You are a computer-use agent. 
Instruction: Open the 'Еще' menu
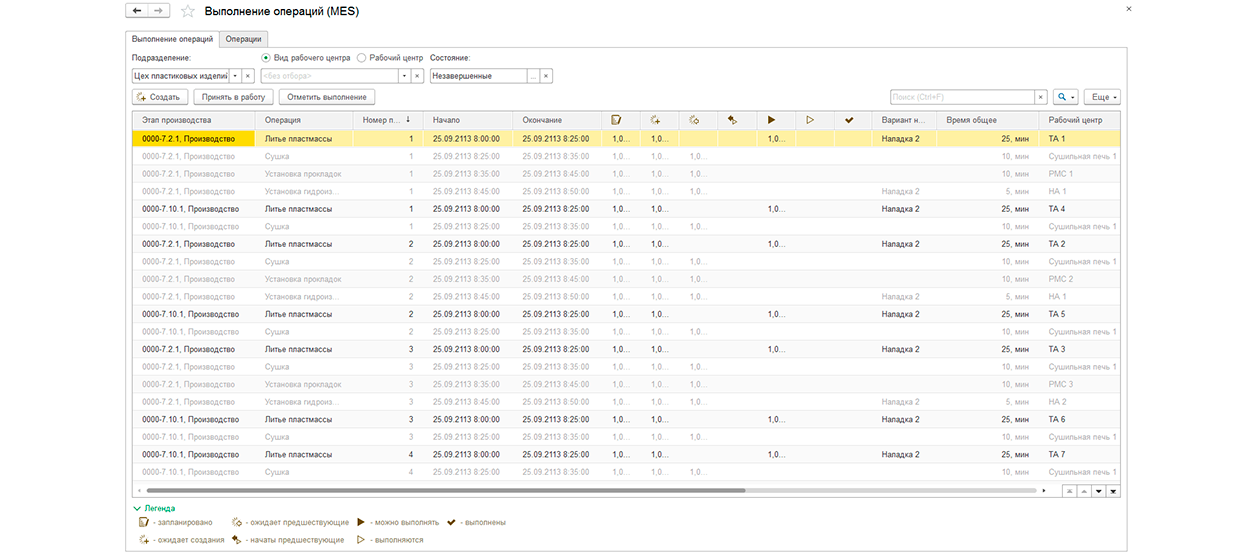pos(1102,97)
